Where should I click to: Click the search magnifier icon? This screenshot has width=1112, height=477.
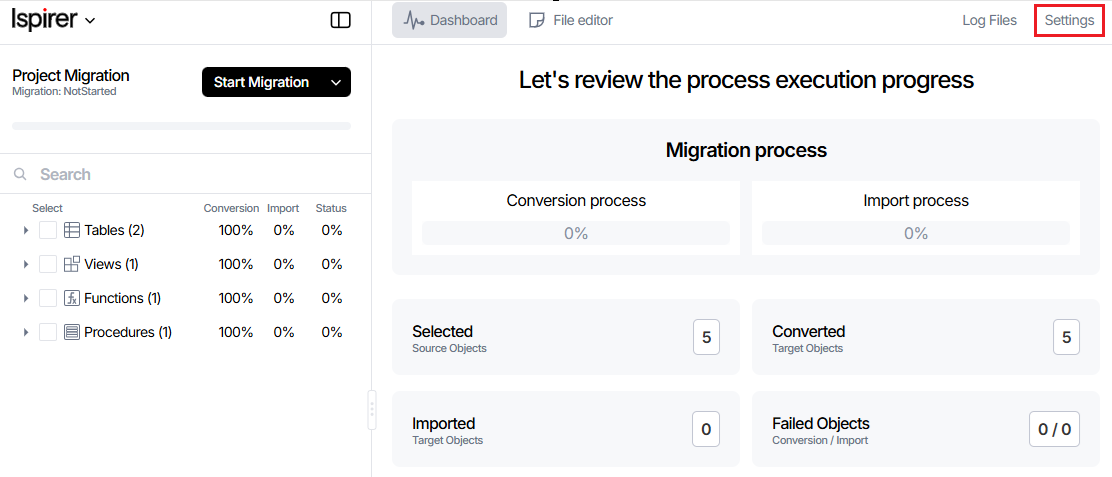point(20,174)
